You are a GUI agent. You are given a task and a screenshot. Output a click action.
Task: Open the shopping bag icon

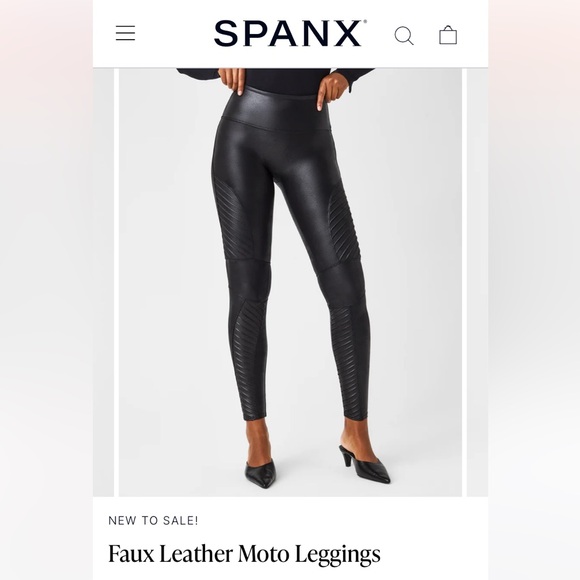pyautogui.click(x=448, y=35)
